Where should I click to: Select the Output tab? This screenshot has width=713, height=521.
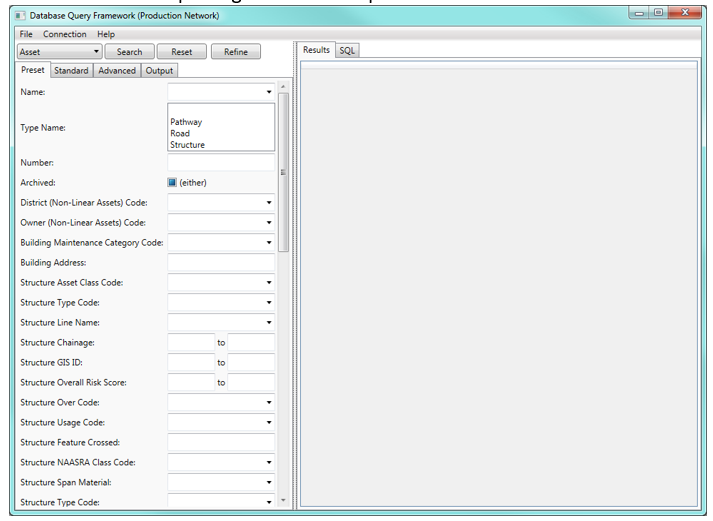click(159, 71)
